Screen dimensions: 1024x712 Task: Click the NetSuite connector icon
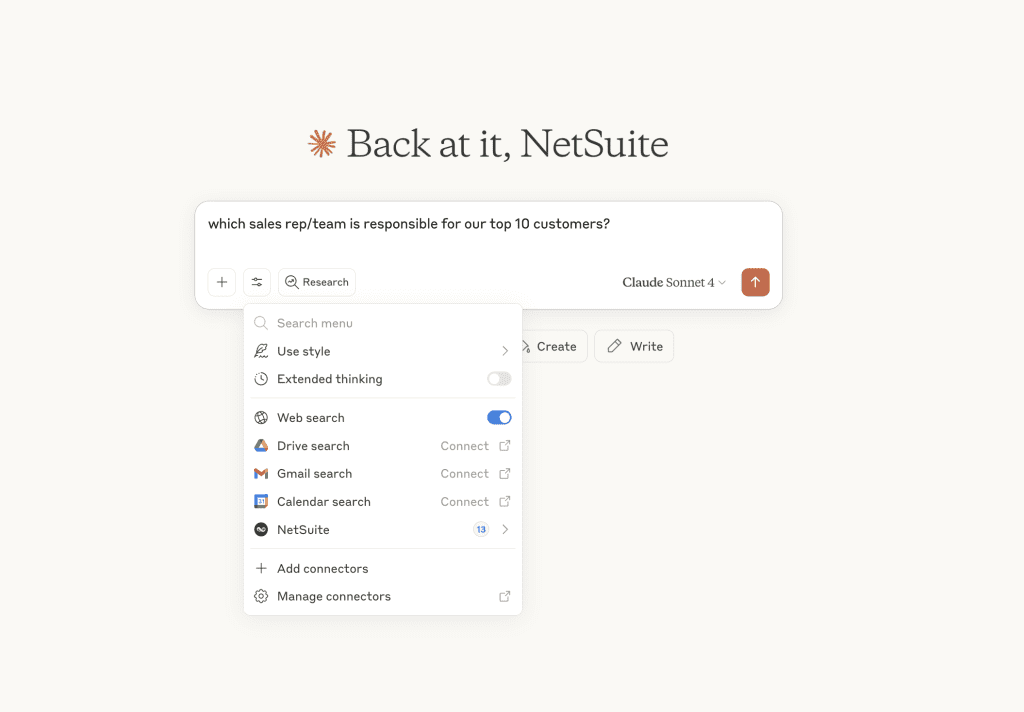point(262,529)
